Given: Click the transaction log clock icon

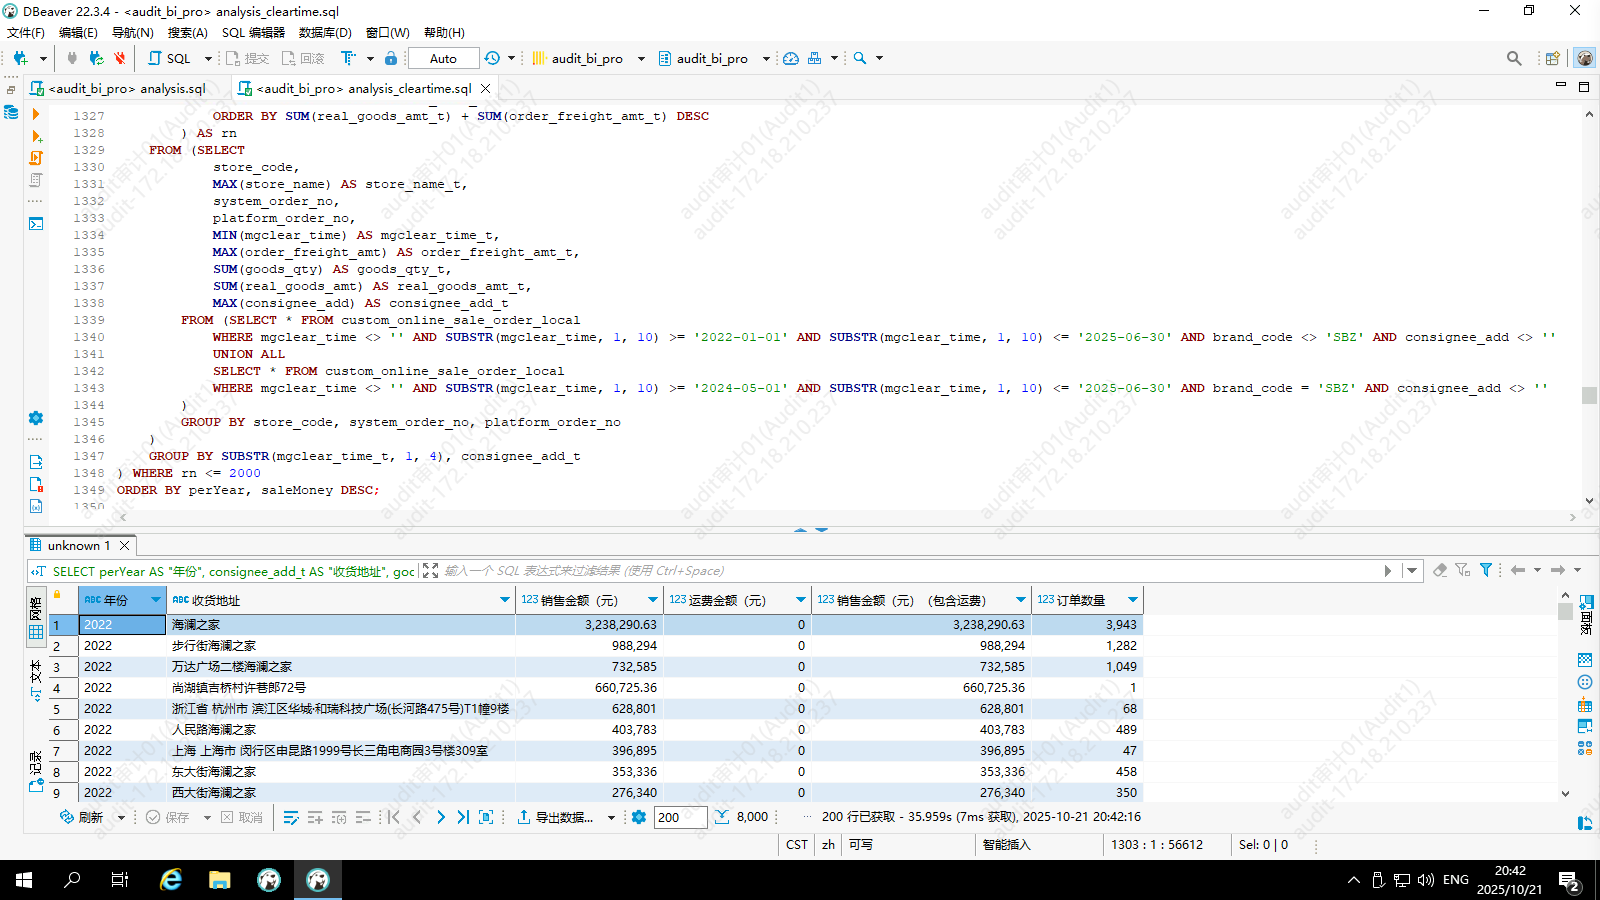Looking at the screenshot, I should click(x=492, y=58).
